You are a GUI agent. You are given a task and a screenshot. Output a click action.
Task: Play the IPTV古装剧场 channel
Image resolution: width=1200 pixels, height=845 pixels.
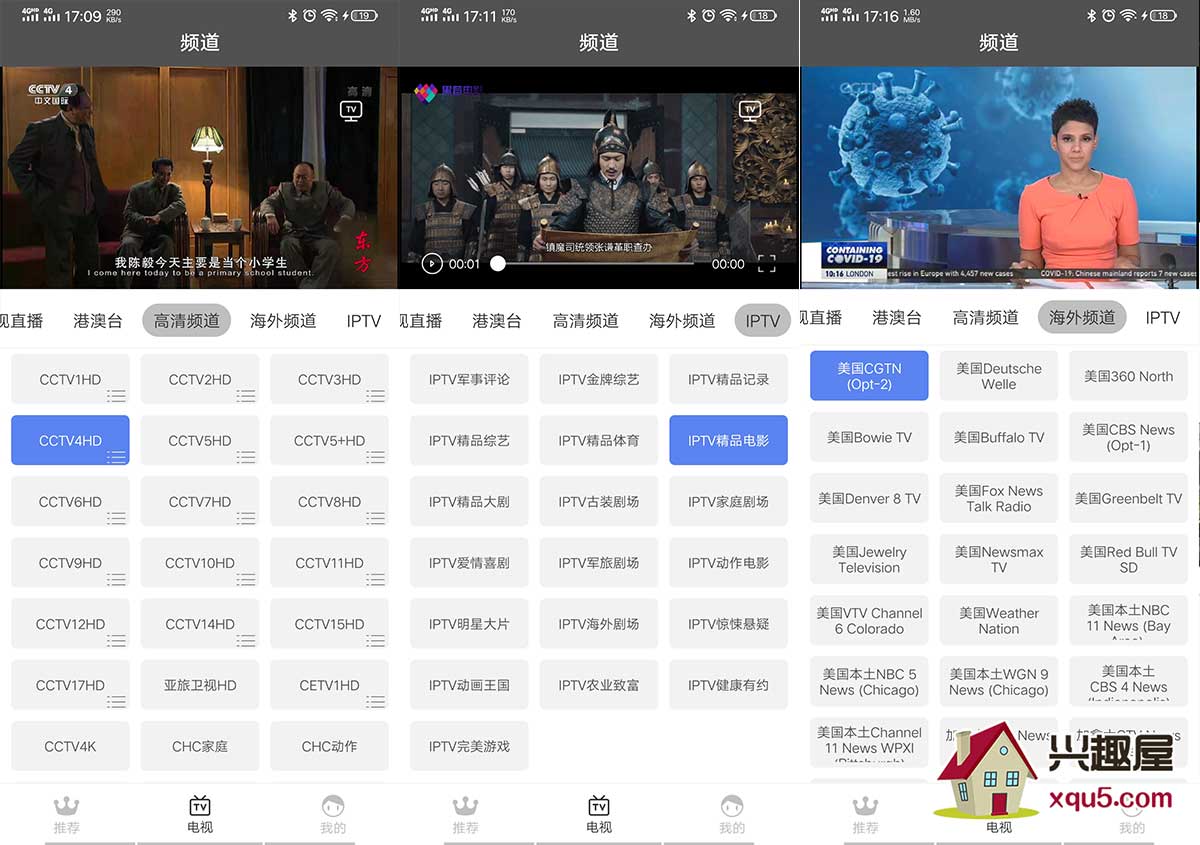tap(599, 502)
